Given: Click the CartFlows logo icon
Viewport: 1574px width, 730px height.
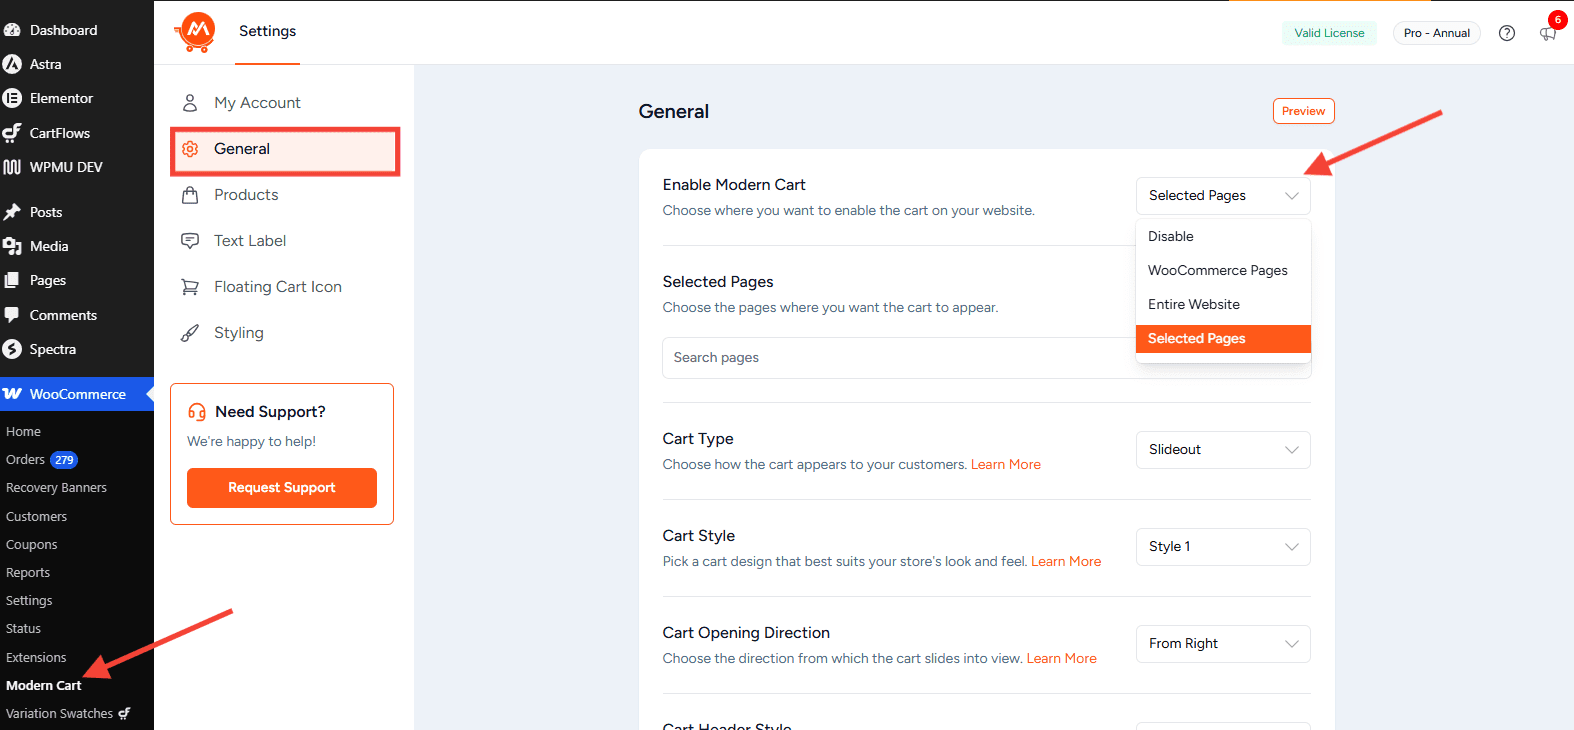Looking at the screenshot, I should [x=12, y=133].
